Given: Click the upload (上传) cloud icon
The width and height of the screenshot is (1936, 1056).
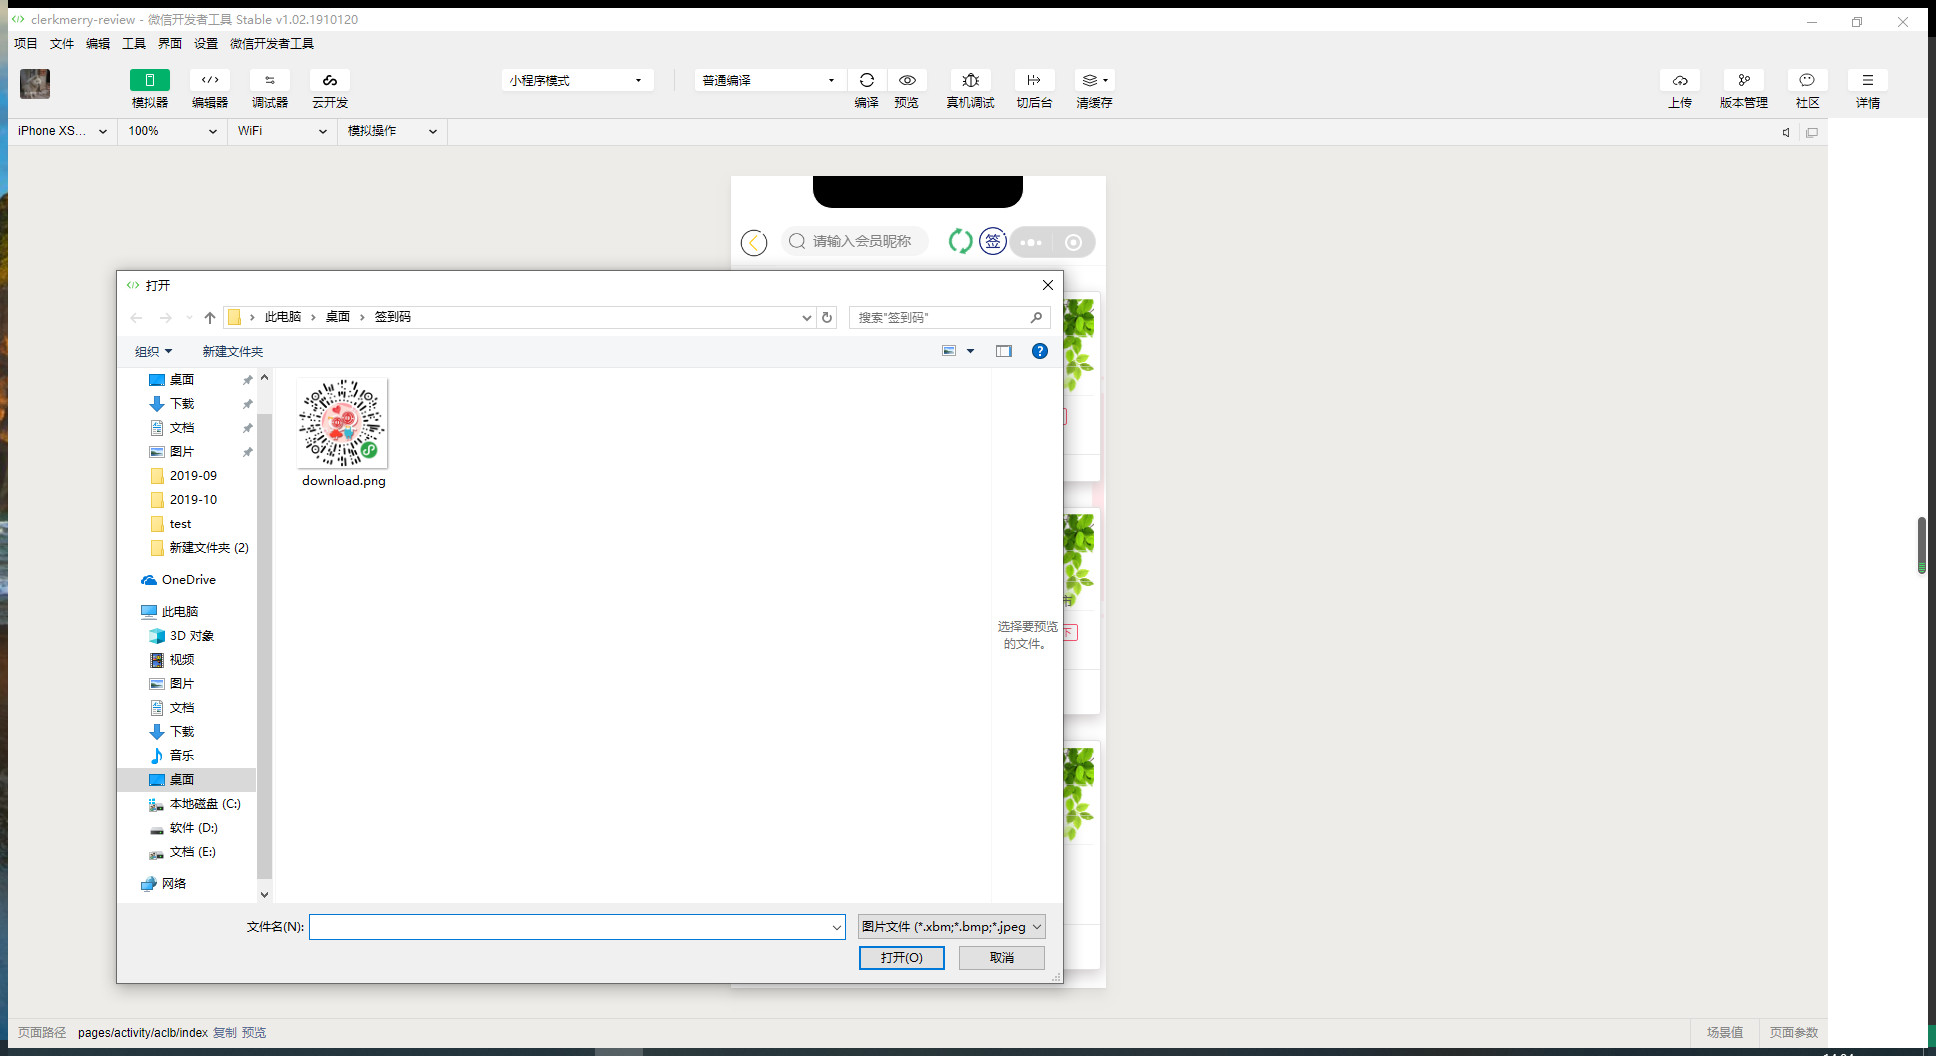Looking at the screenshot, I should 1680,80.
